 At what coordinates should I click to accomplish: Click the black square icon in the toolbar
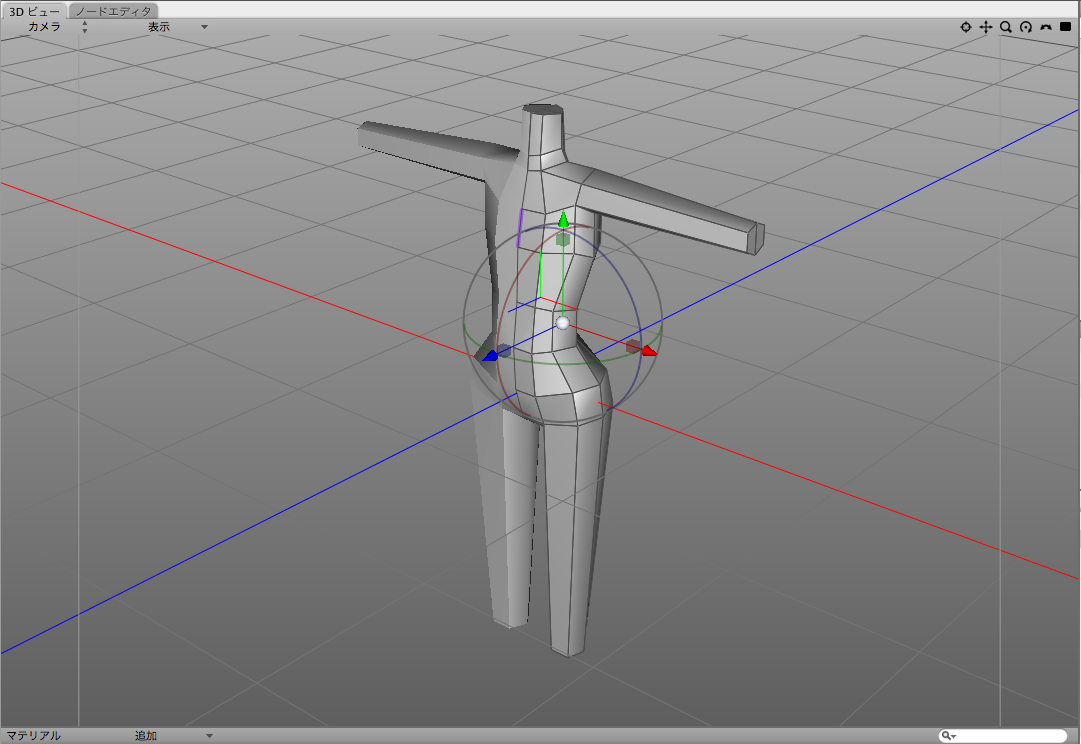coord(1065,27)
